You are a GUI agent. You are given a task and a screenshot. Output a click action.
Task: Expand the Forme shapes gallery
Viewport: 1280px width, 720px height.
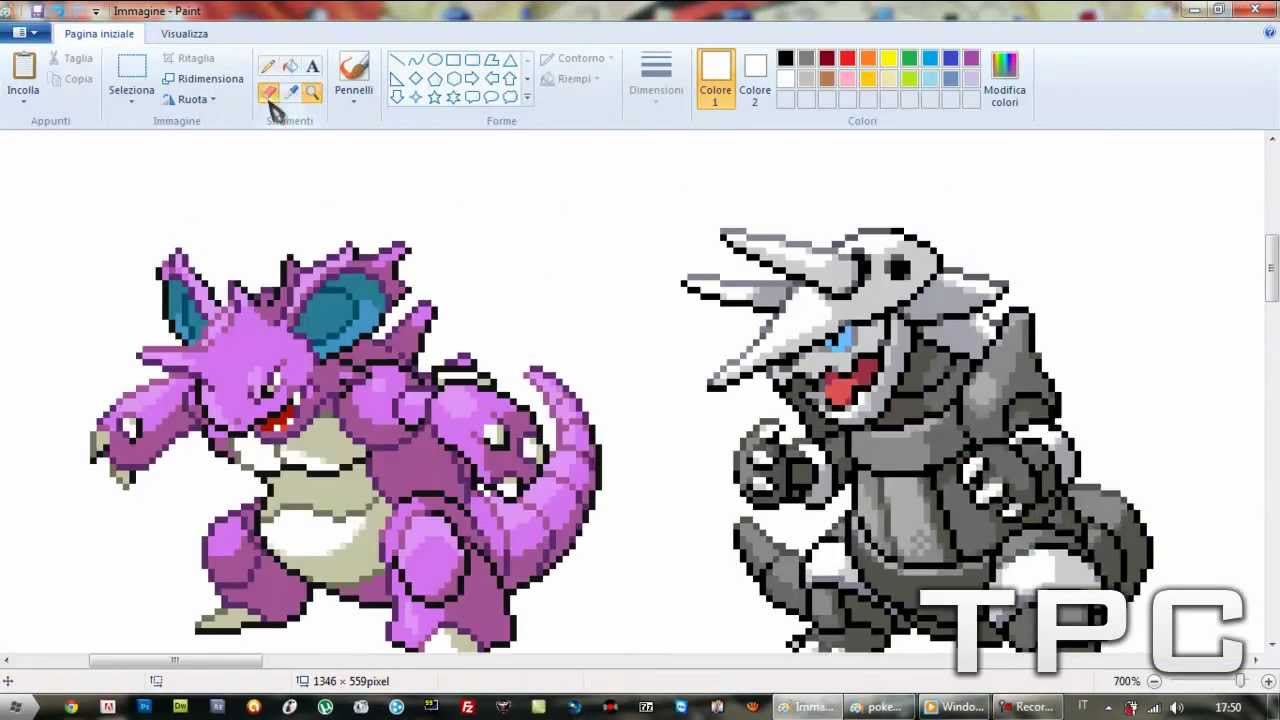(528, 98)
